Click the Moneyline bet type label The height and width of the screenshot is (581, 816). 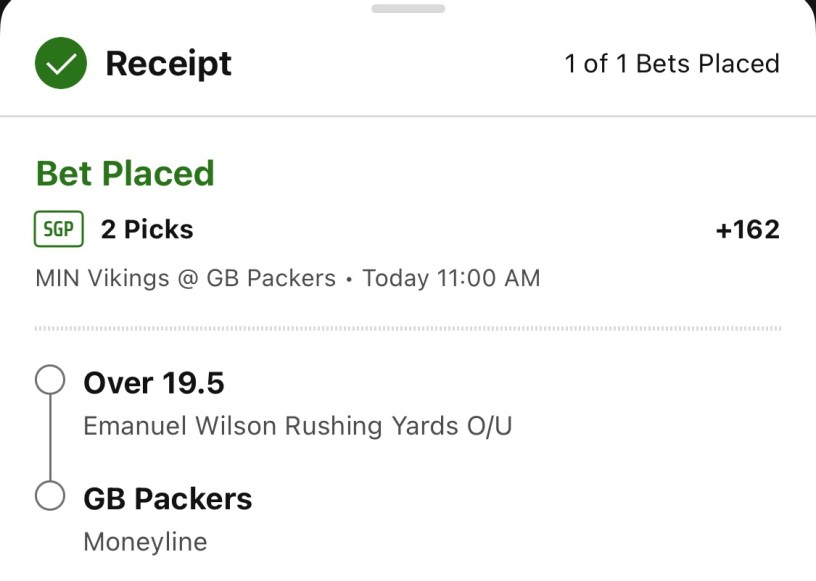pos(145,542)
